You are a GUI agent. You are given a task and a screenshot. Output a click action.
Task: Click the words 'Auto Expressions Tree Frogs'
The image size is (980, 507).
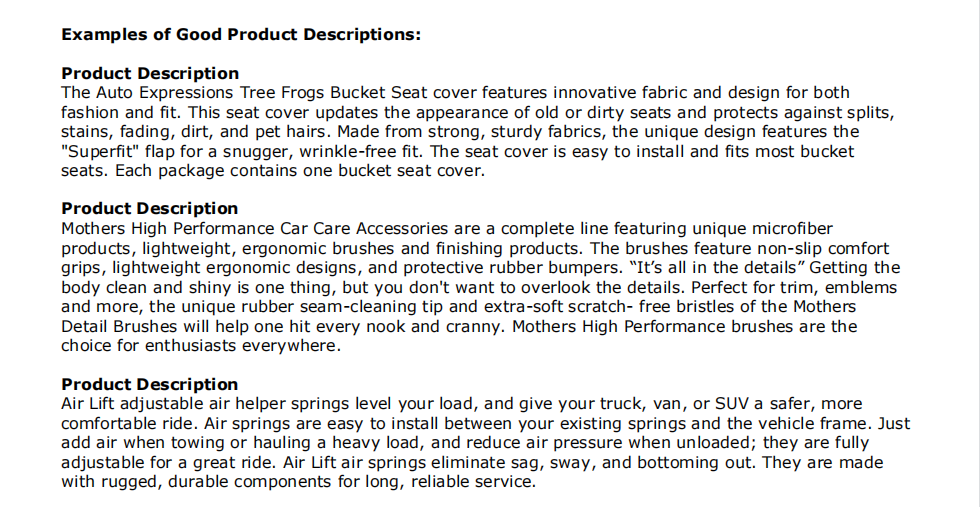(x=210, y=93)
